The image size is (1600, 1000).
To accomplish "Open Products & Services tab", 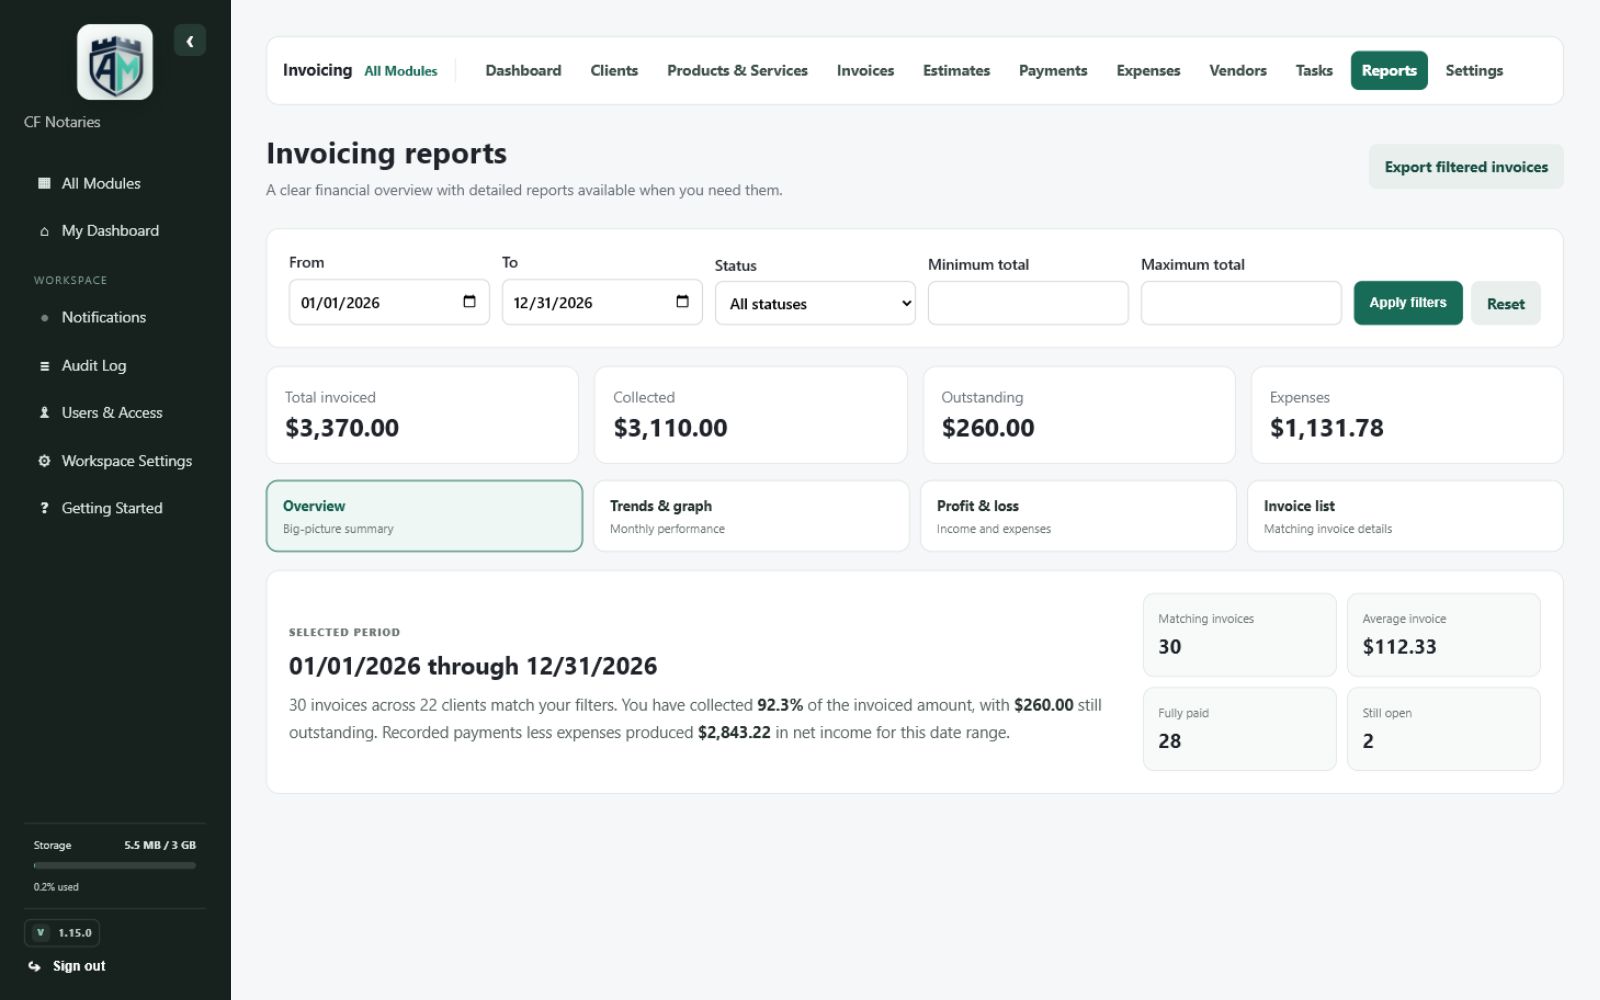I will coord(737,71).
